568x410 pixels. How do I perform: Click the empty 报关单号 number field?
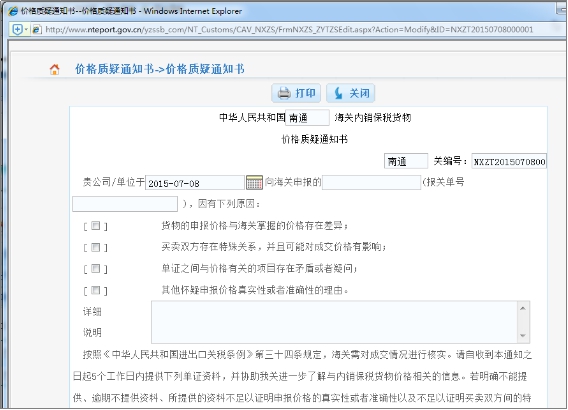(125, 204)
